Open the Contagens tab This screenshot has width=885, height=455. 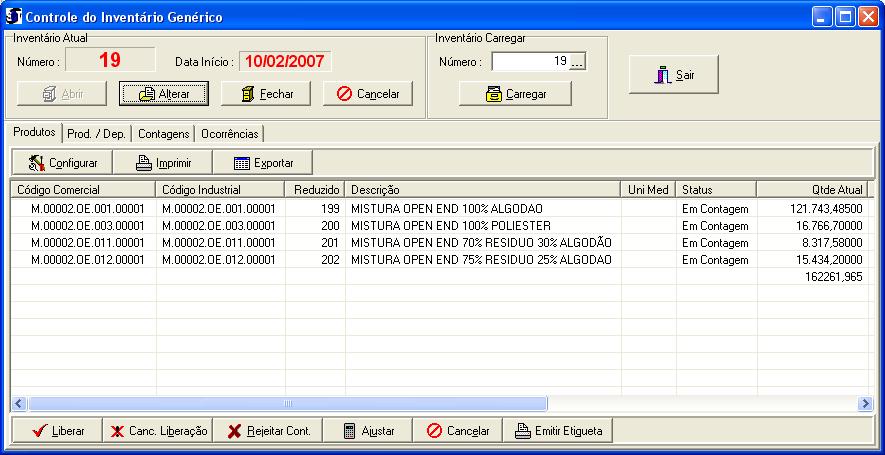click(163, 133)
